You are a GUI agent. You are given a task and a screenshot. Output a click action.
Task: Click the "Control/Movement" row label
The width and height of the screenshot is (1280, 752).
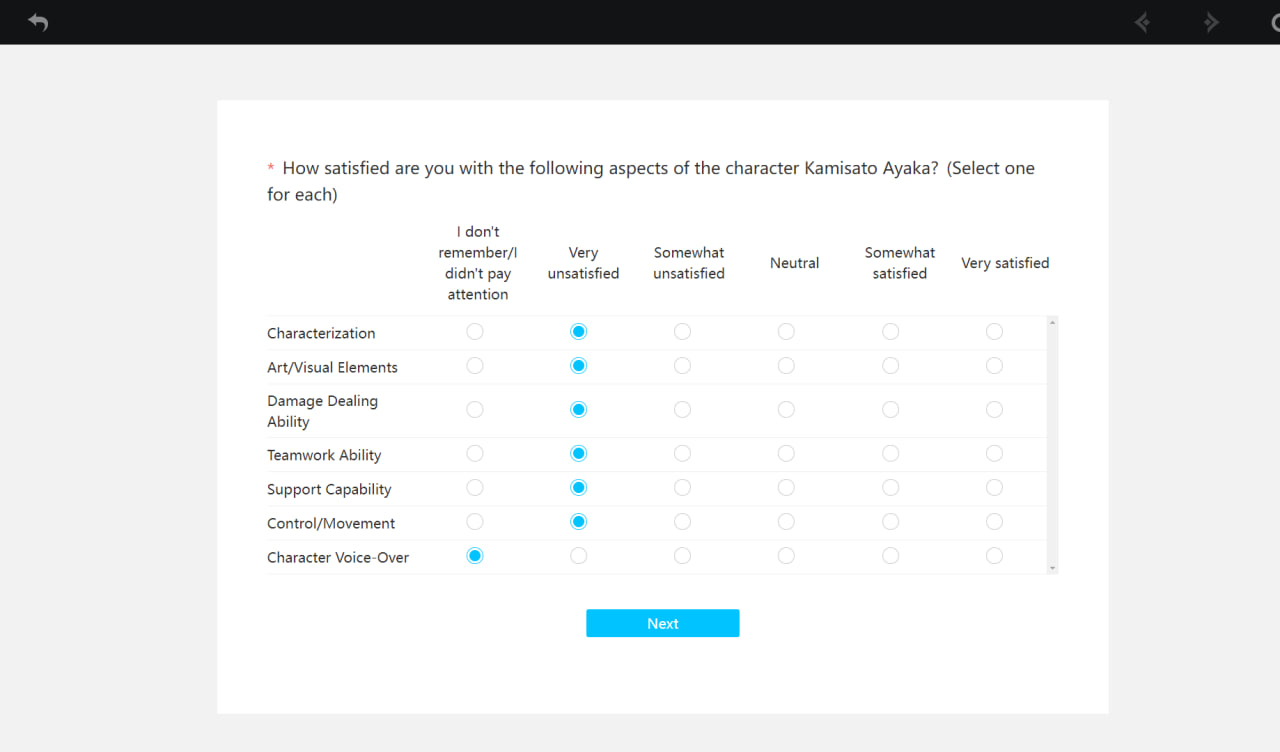331,523
